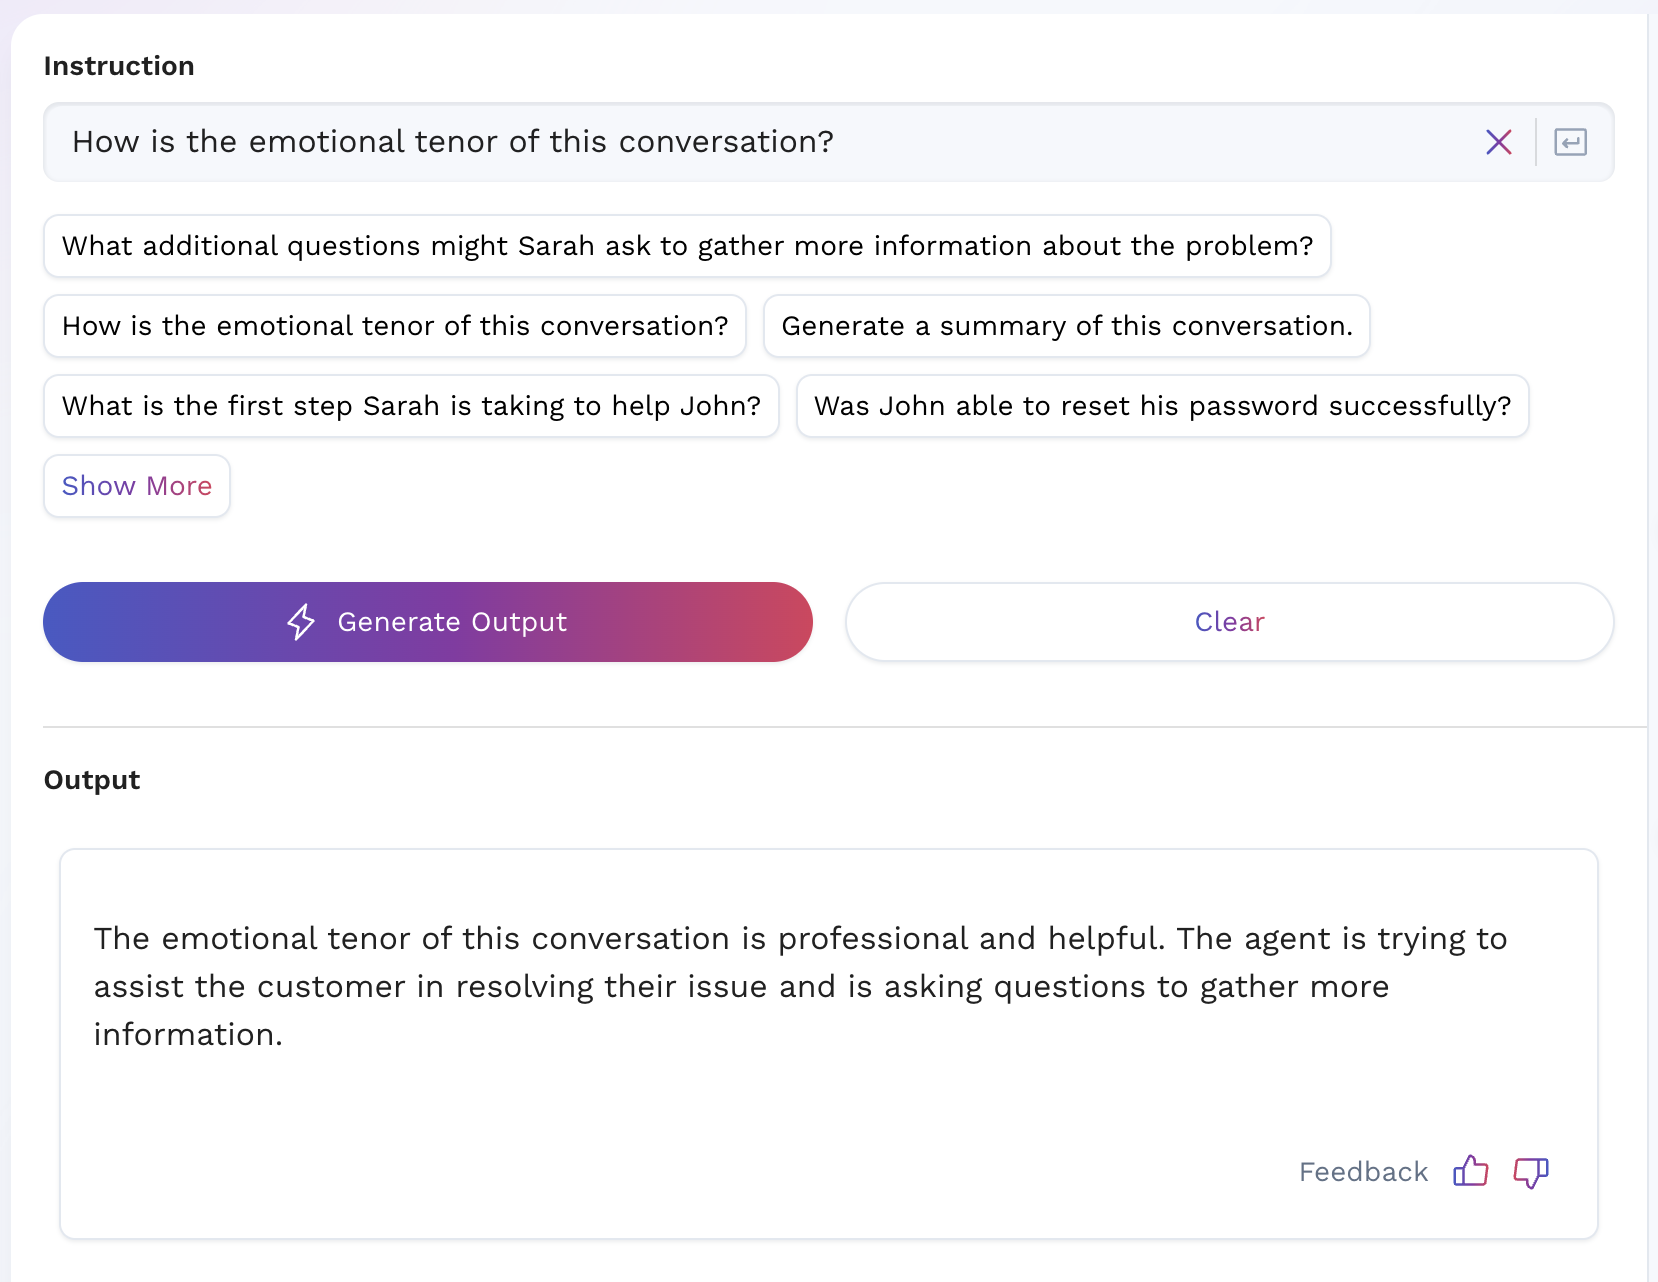Submit the instruction using the enter-arrow icon
1658x1282 pixels.
click(x=1570, y=142)
